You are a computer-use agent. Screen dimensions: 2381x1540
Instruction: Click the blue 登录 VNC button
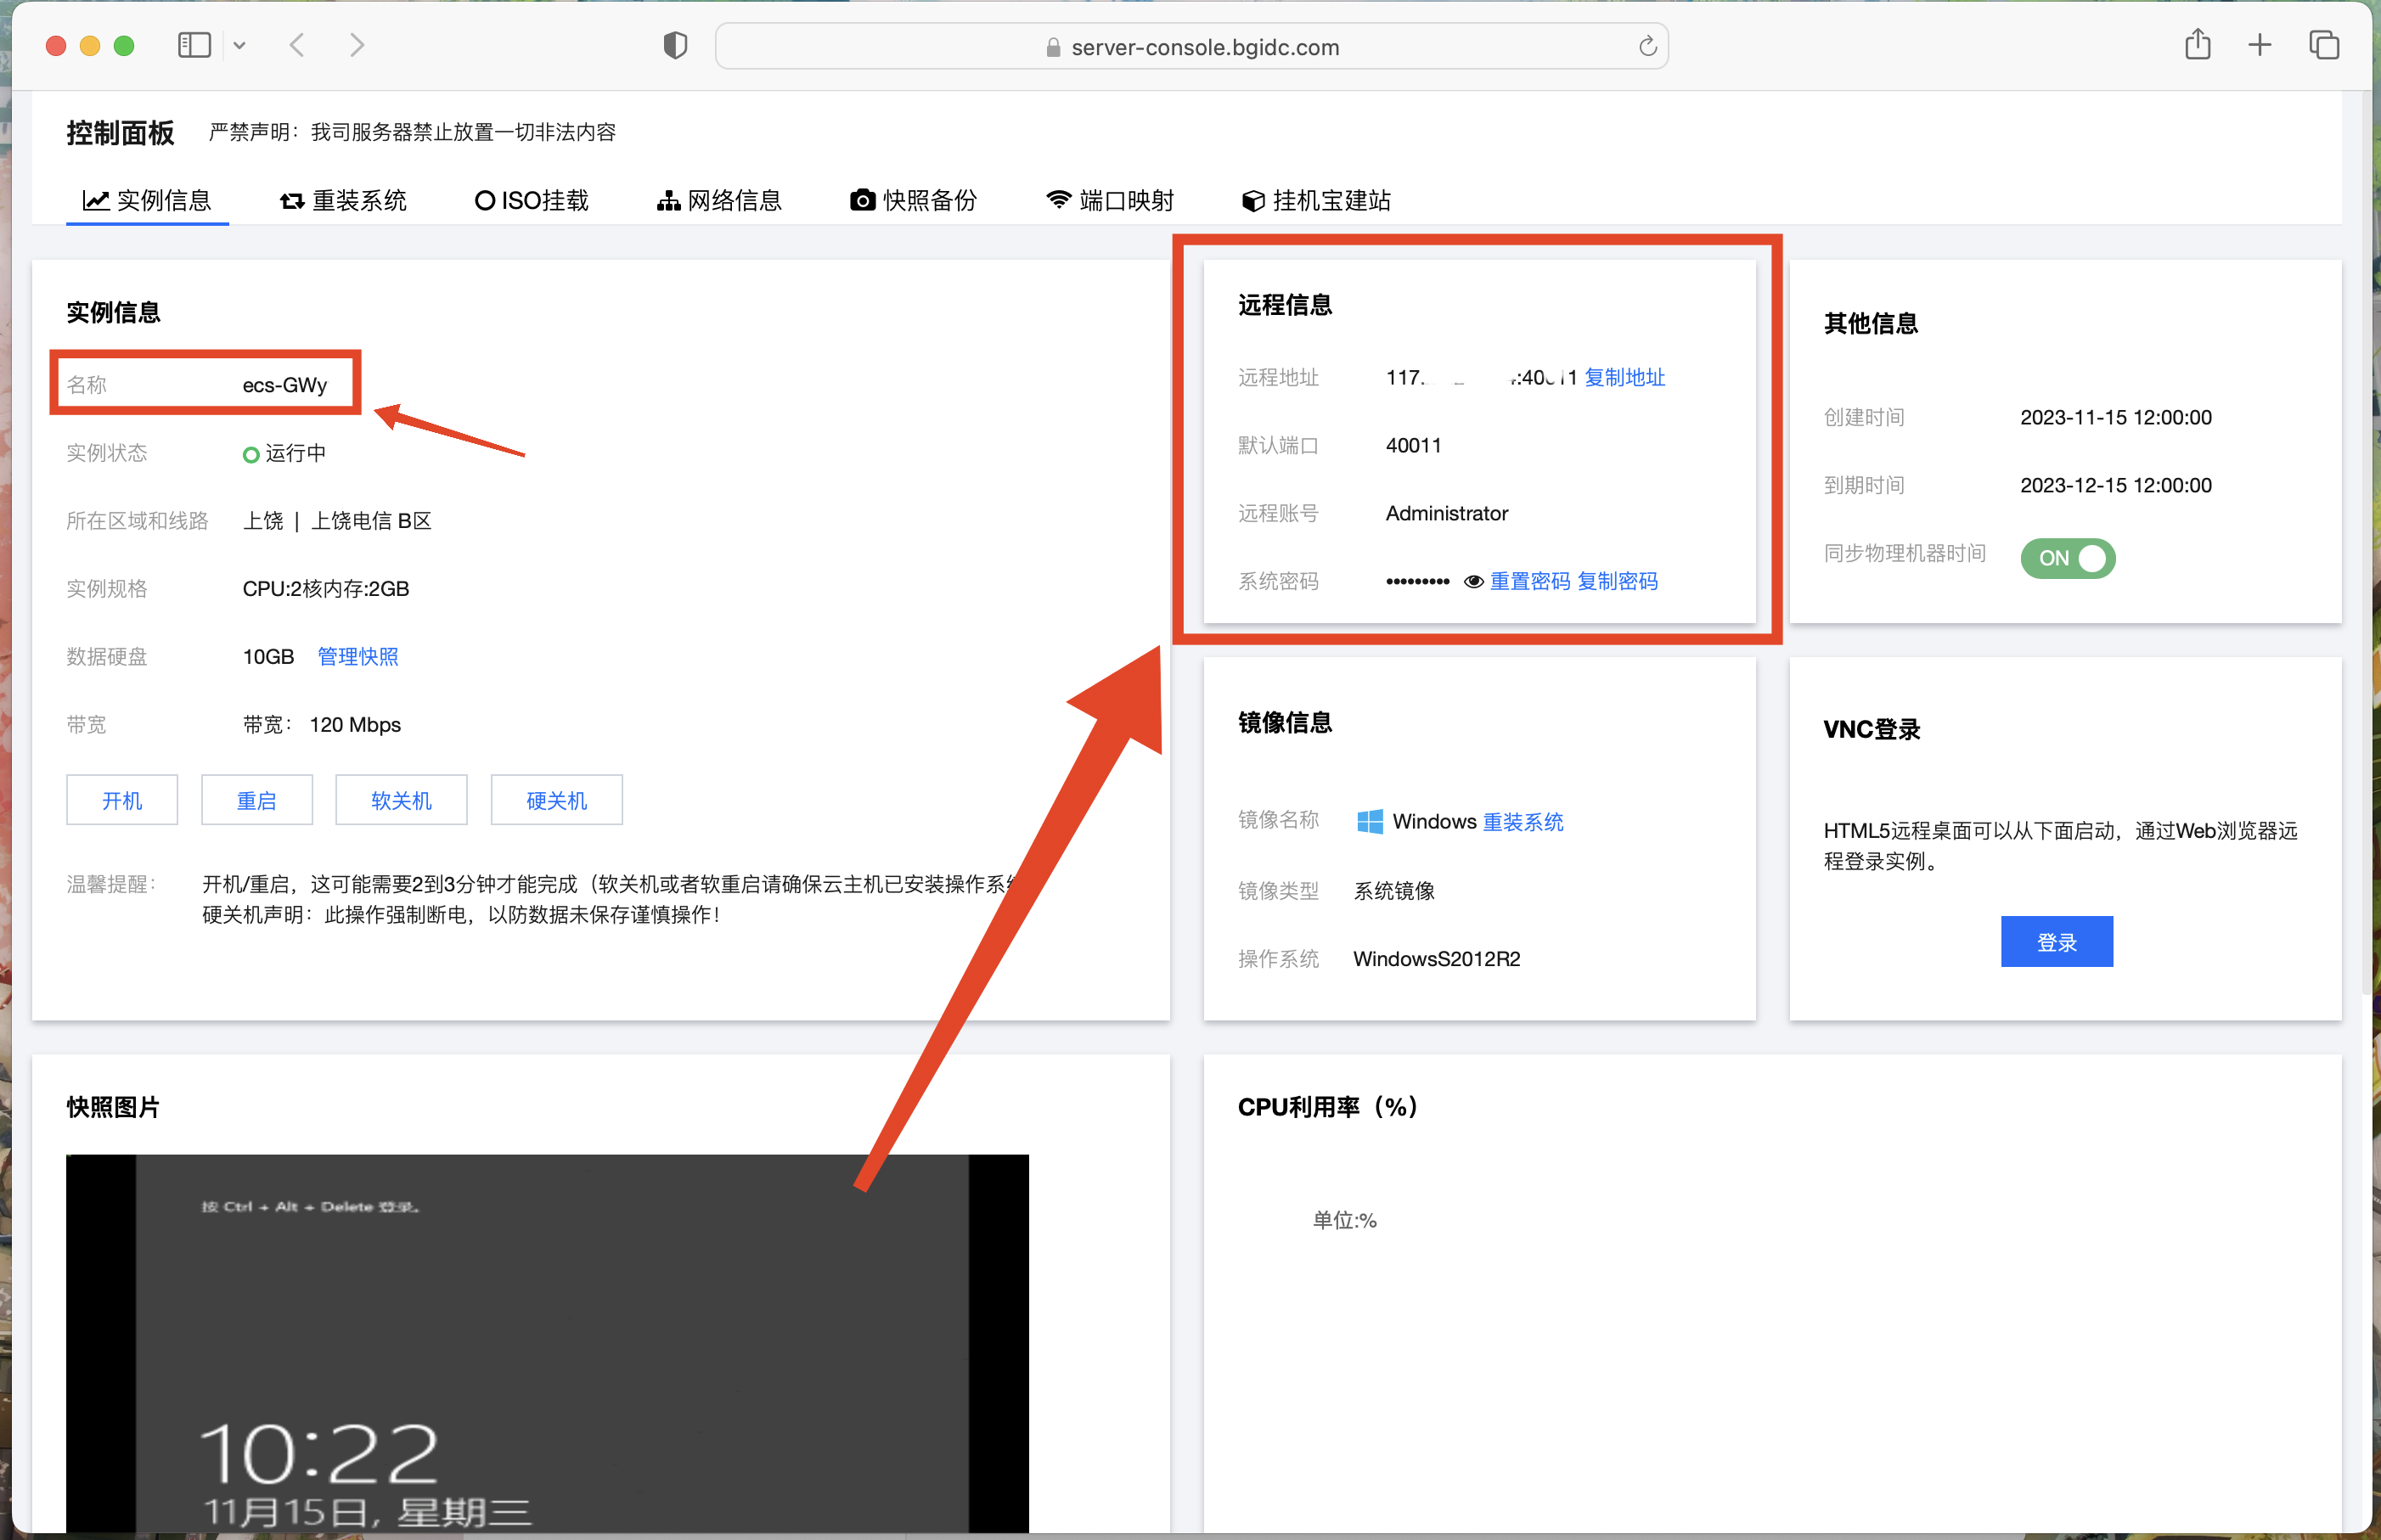pyautogui.click(x=2056, y=941)
